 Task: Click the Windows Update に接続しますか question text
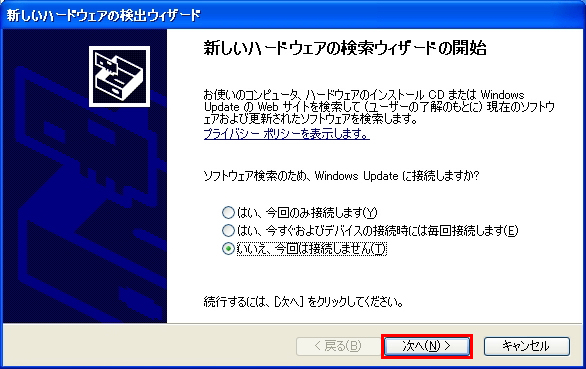[x=341, y=176]
